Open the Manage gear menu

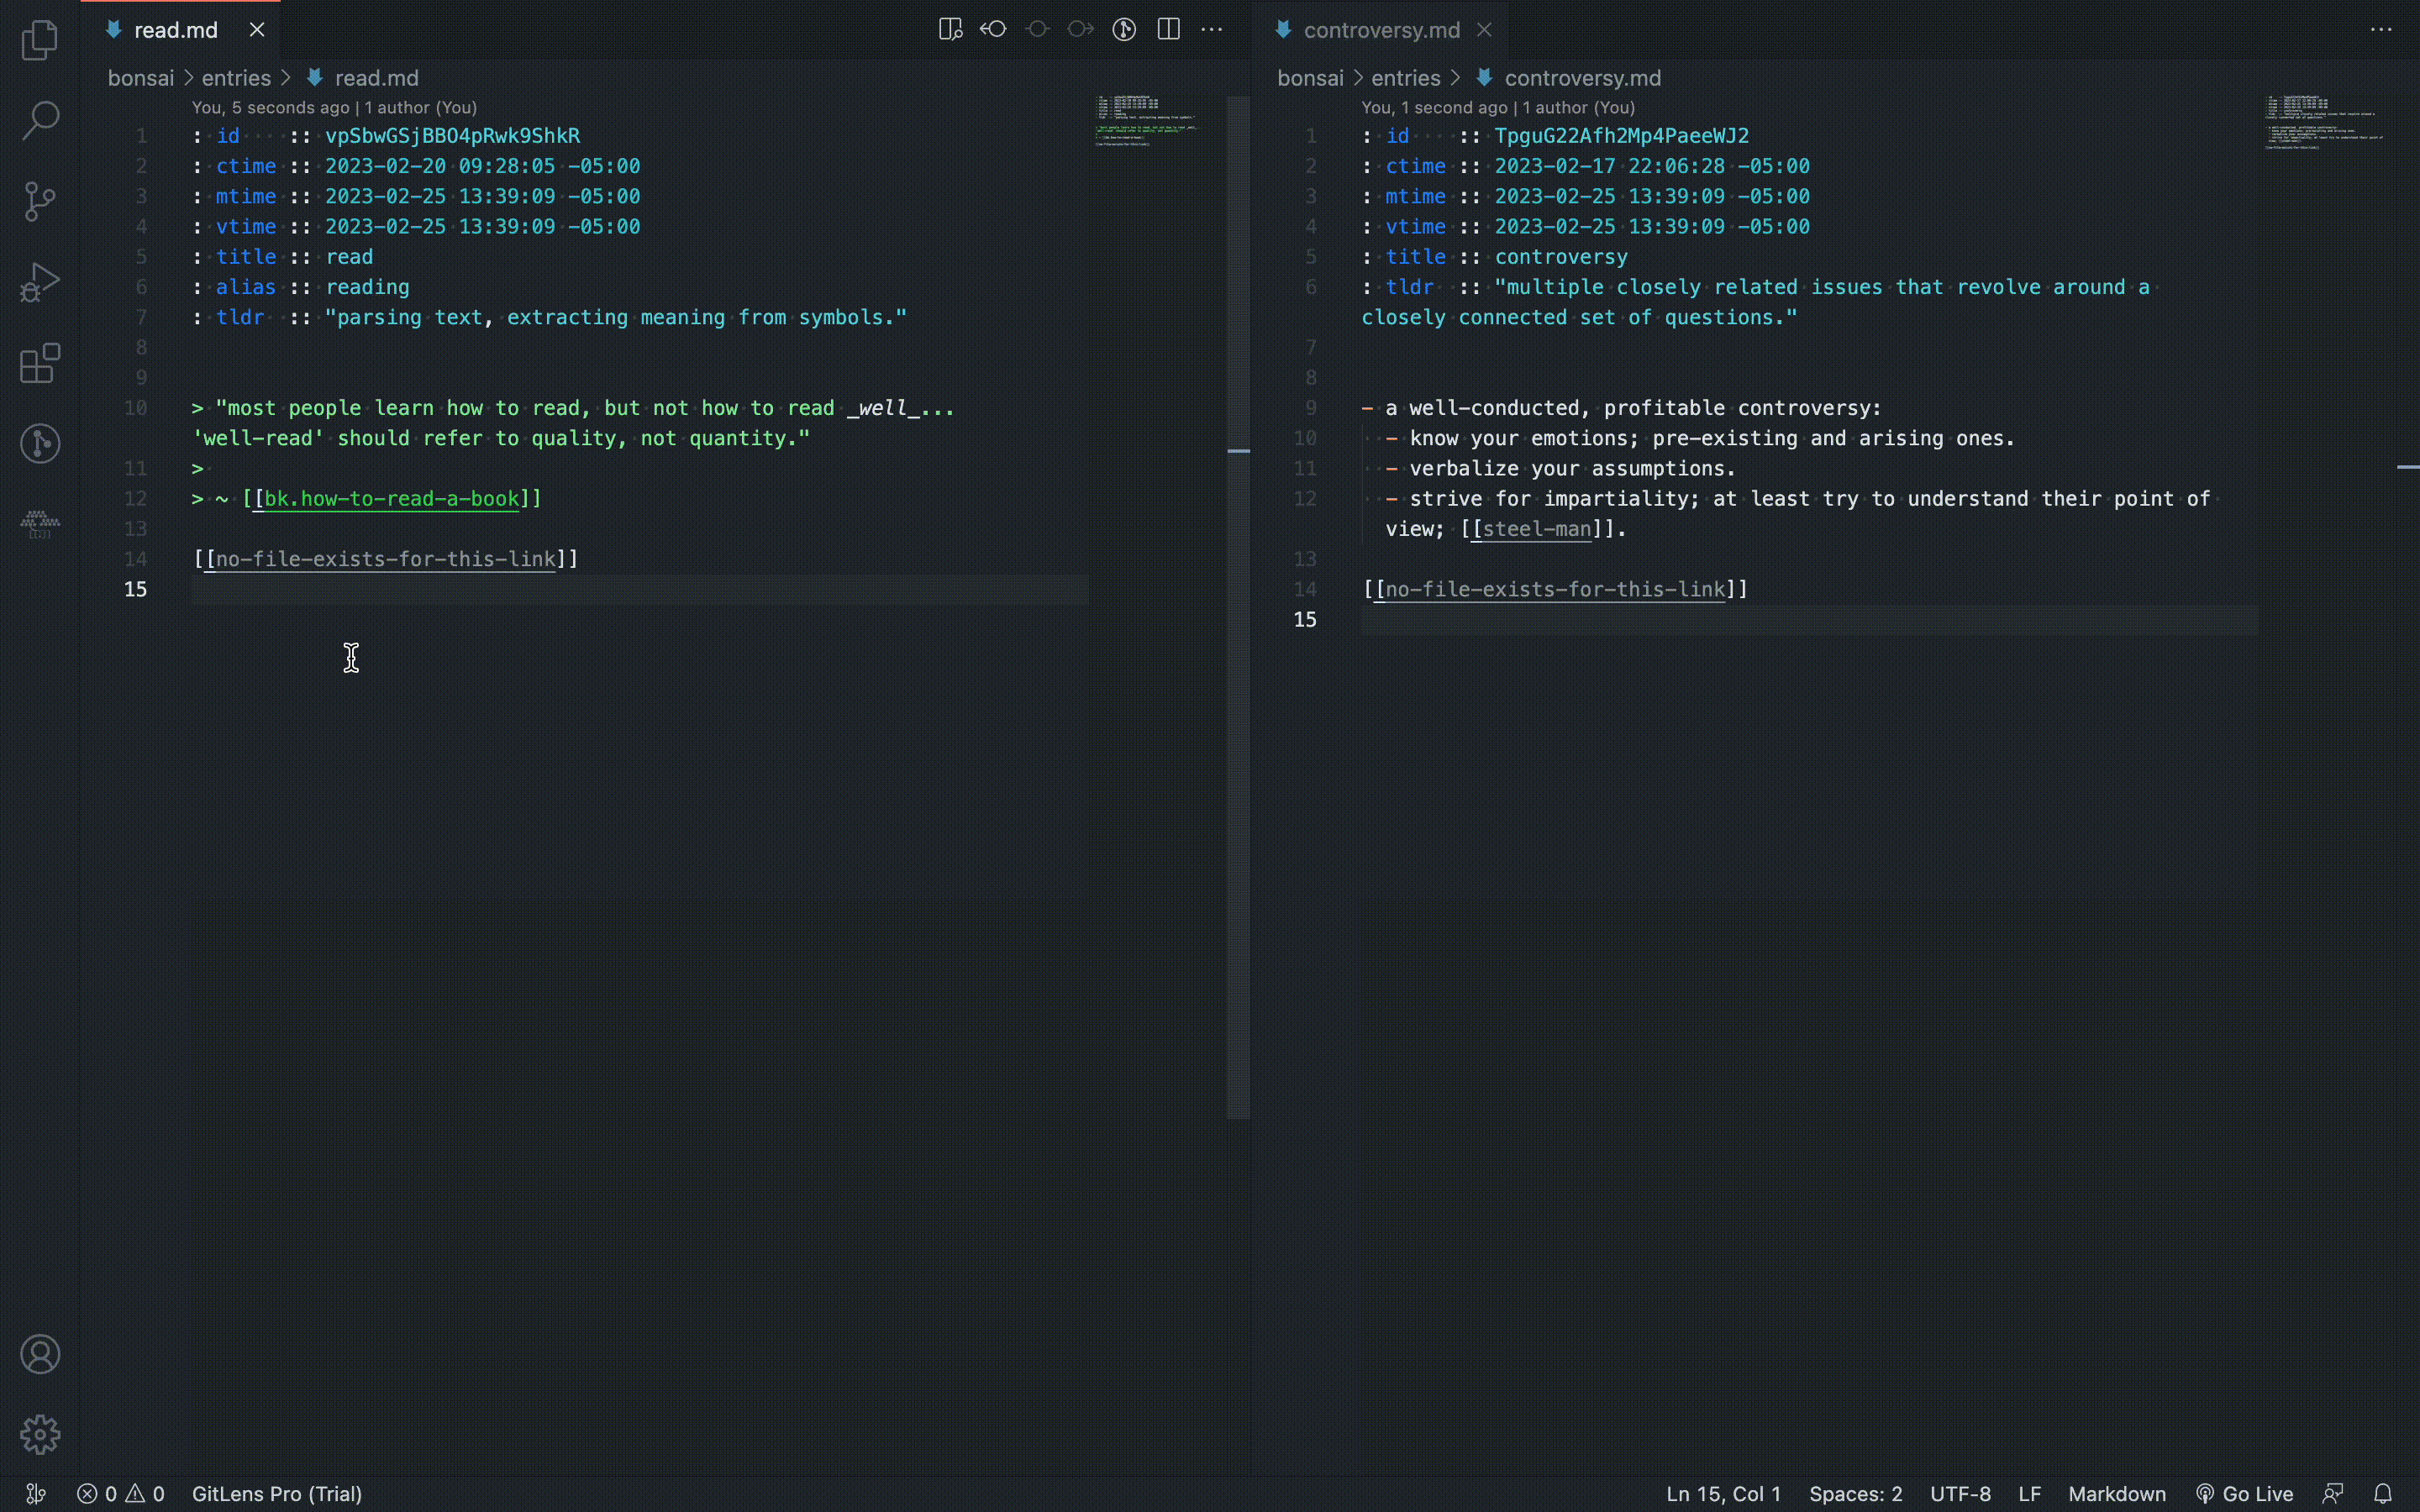(x=40, y=1435)
